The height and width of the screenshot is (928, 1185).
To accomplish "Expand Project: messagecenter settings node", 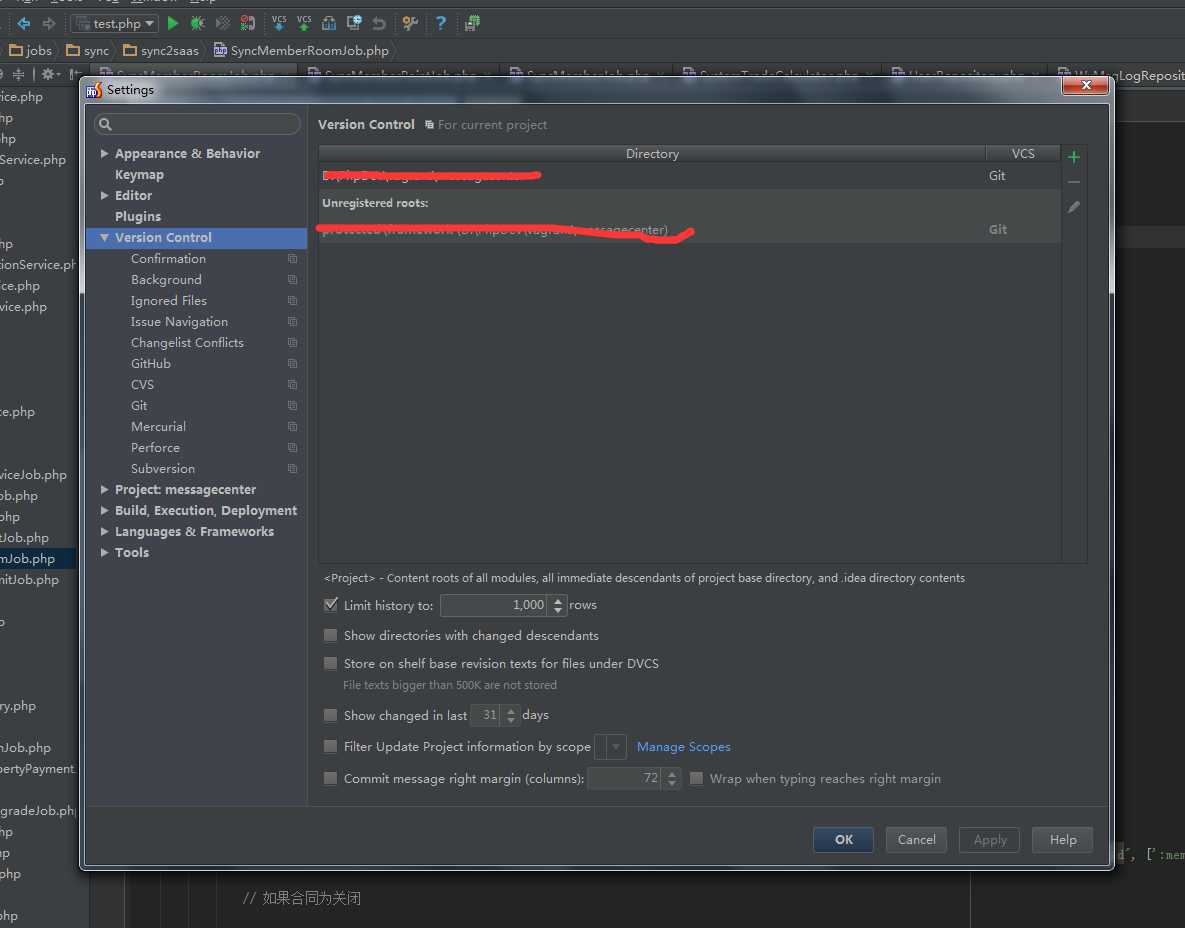I will point(104,490).
